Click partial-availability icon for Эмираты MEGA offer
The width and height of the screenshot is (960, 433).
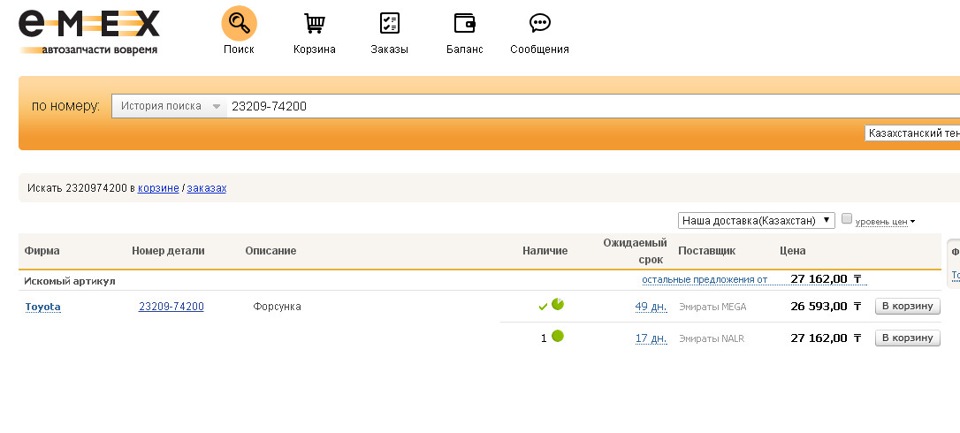pos(558,305)
